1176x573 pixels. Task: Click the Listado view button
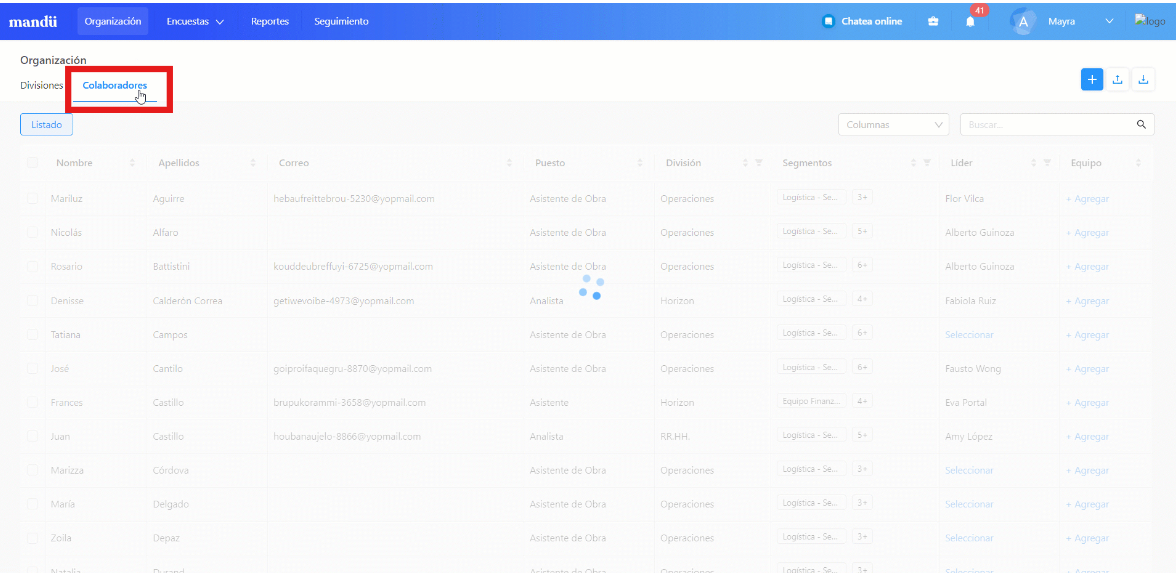tap(46, 124)
